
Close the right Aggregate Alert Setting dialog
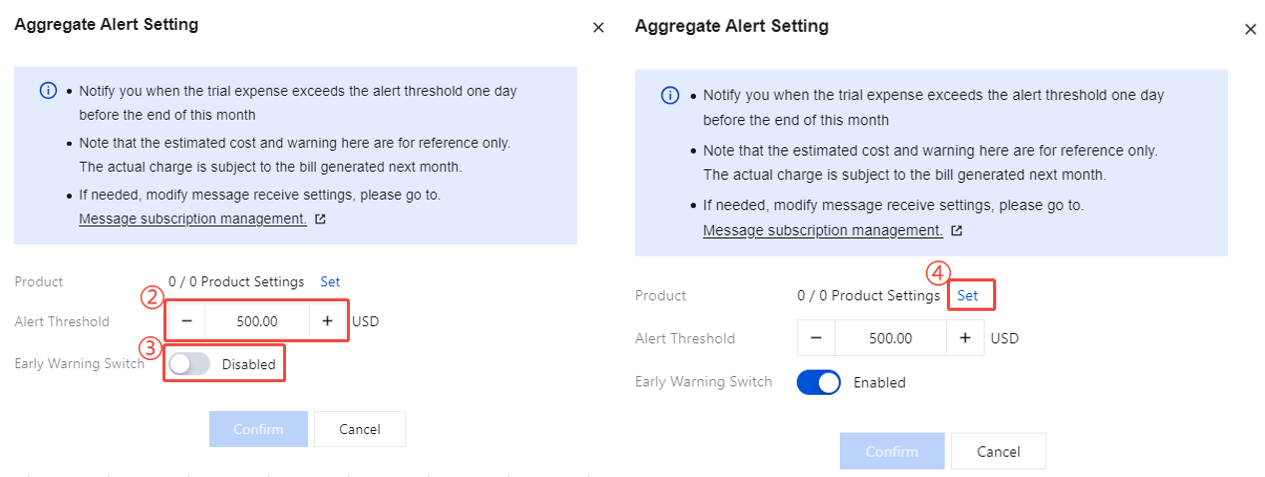pos(1250,30)
